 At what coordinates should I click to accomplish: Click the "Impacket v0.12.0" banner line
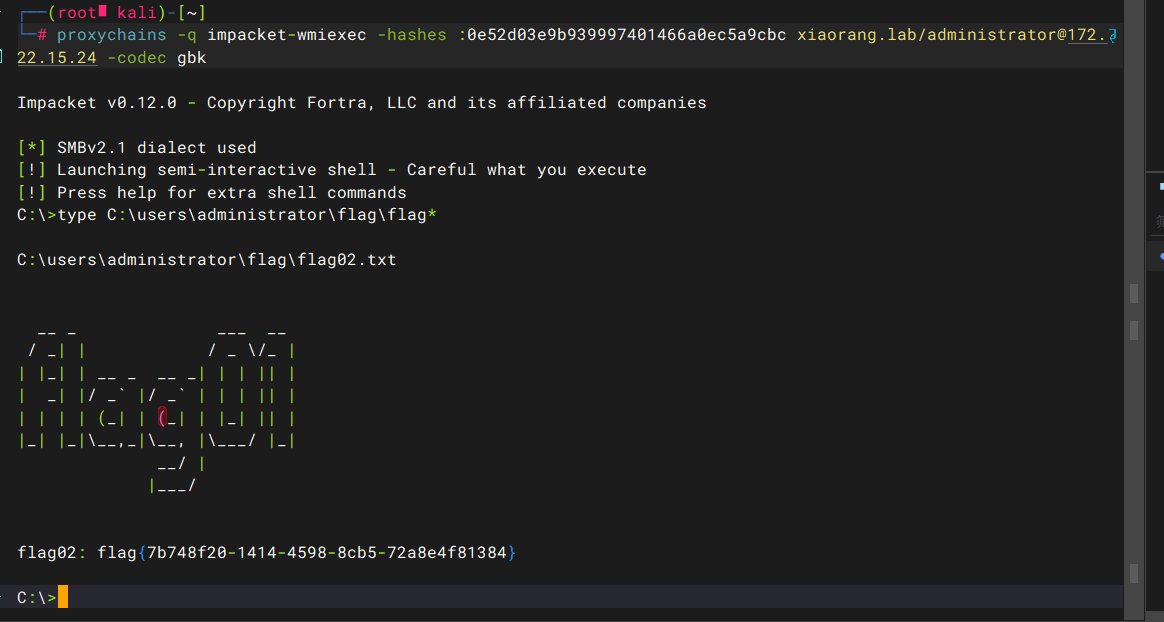point(362,102)
